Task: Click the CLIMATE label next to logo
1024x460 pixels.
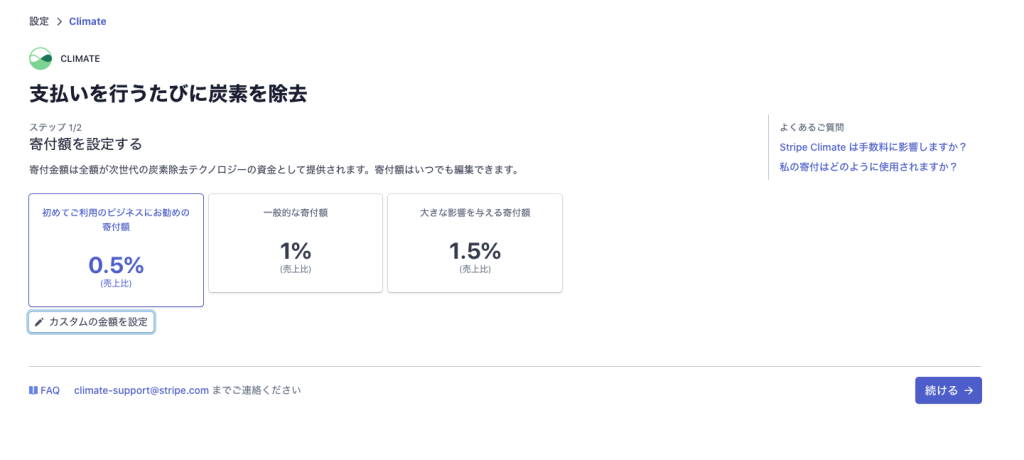Action: click(80, 58)
